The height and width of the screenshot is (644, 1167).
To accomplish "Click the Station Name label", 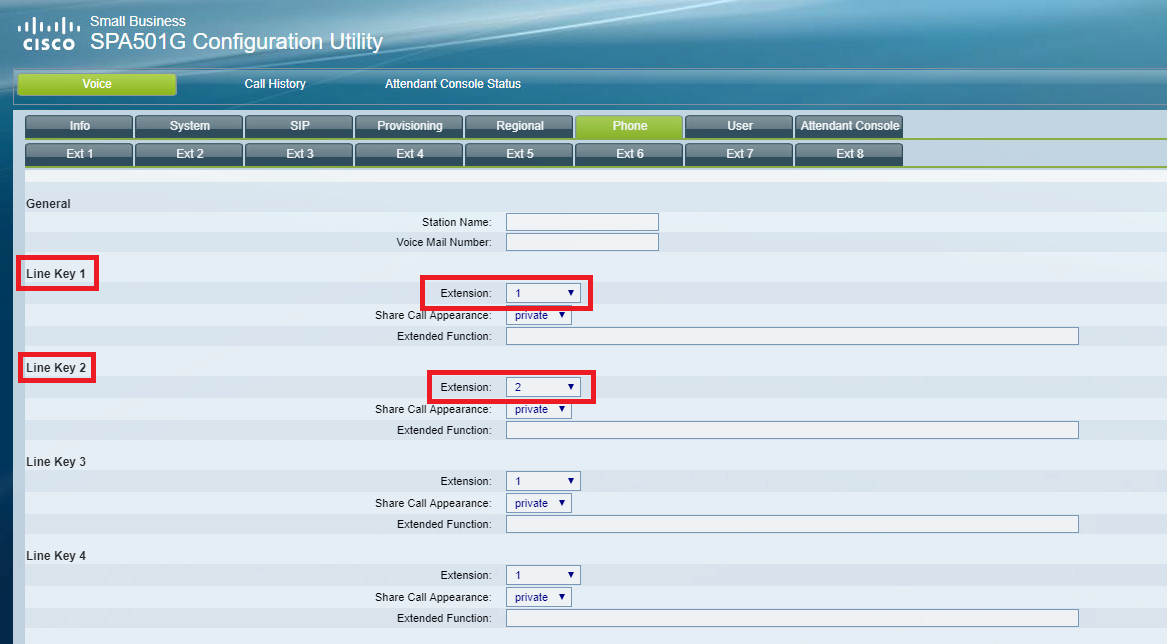I will pos(456,222).
